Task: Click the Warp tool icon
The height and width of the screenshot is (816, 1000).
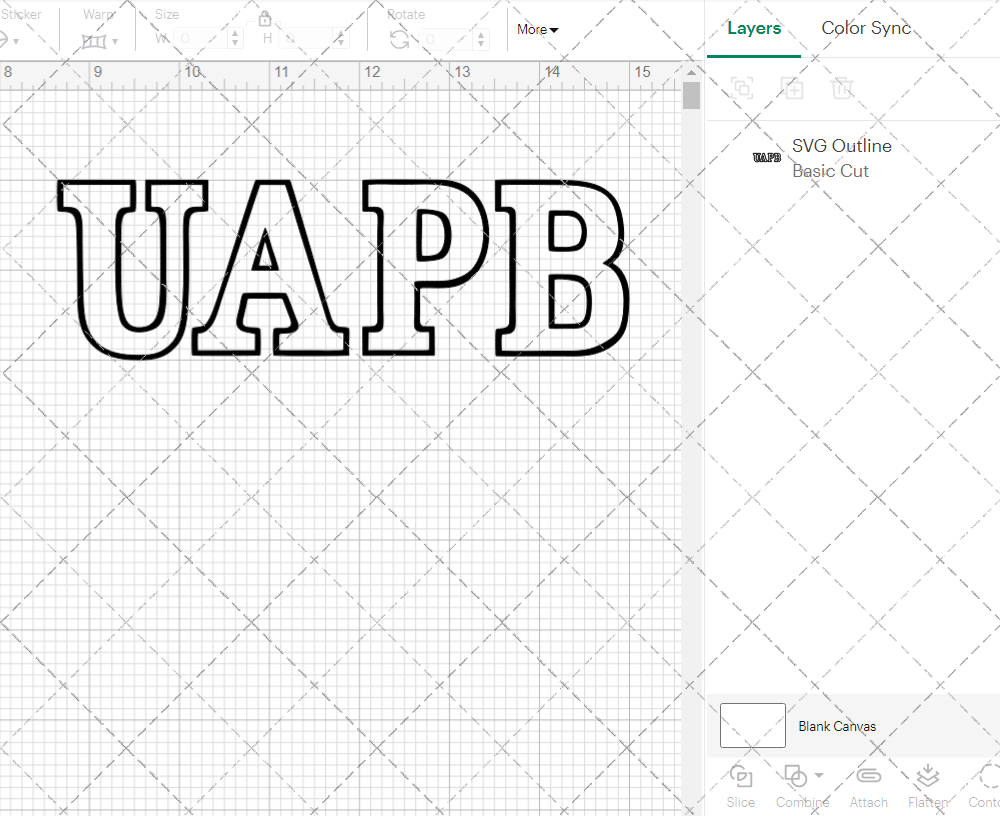Action: click(x=96, y=40)
